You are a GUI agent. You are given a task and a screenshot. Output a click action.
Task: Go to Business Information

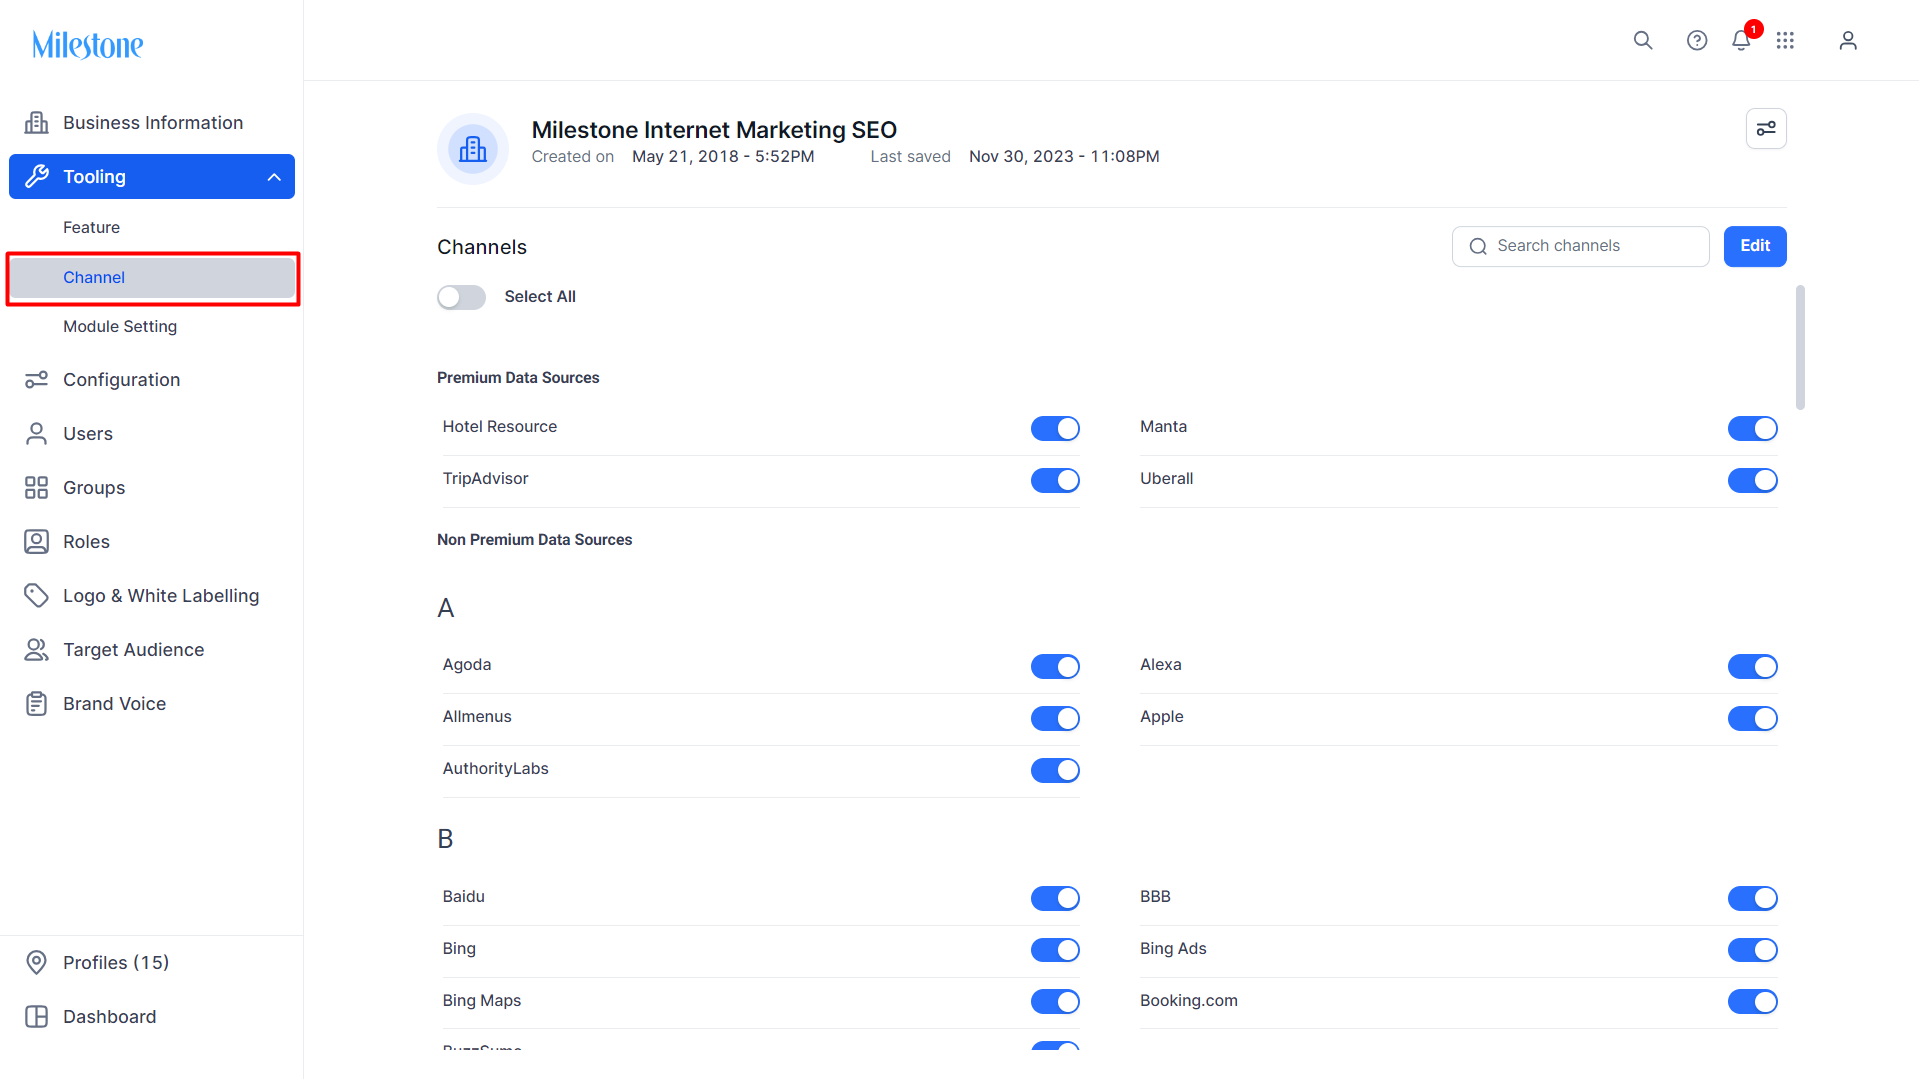152,122
